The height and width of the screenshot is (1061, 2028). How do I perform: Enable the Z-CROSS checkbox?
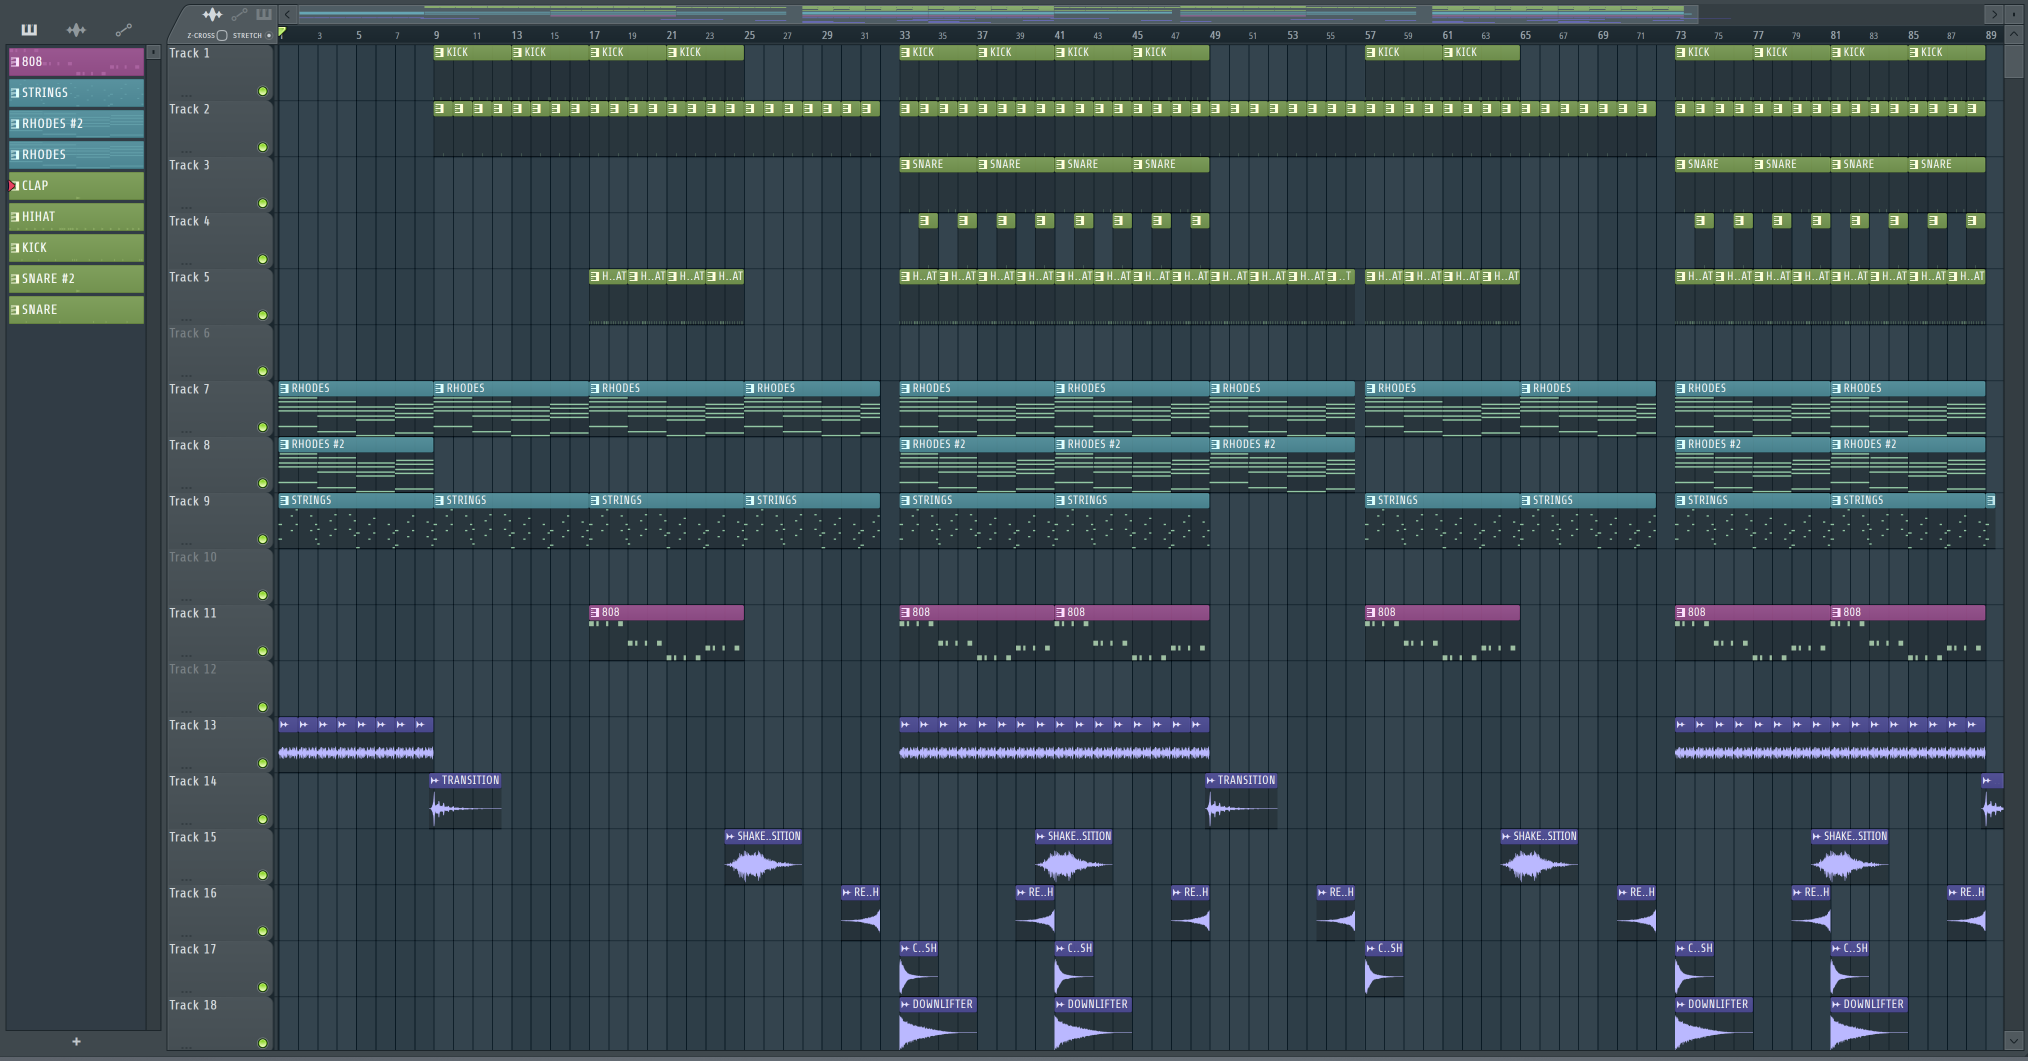coord(222,35)
